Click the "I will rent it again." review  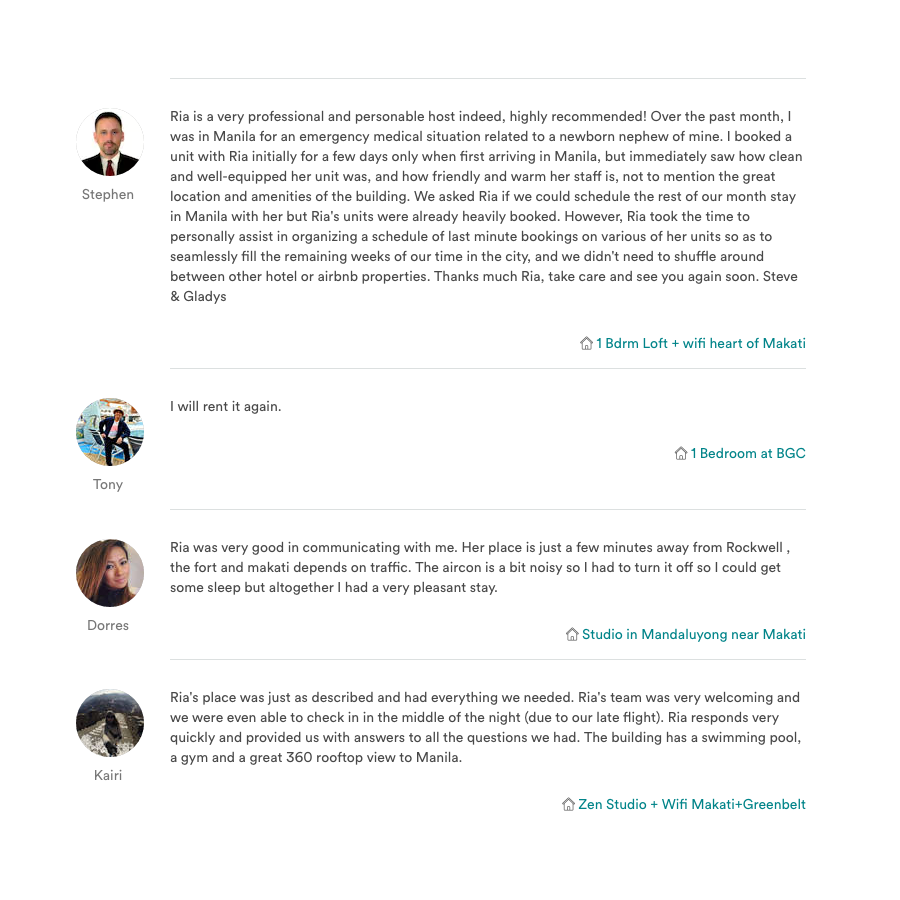[x=226, y=406]
